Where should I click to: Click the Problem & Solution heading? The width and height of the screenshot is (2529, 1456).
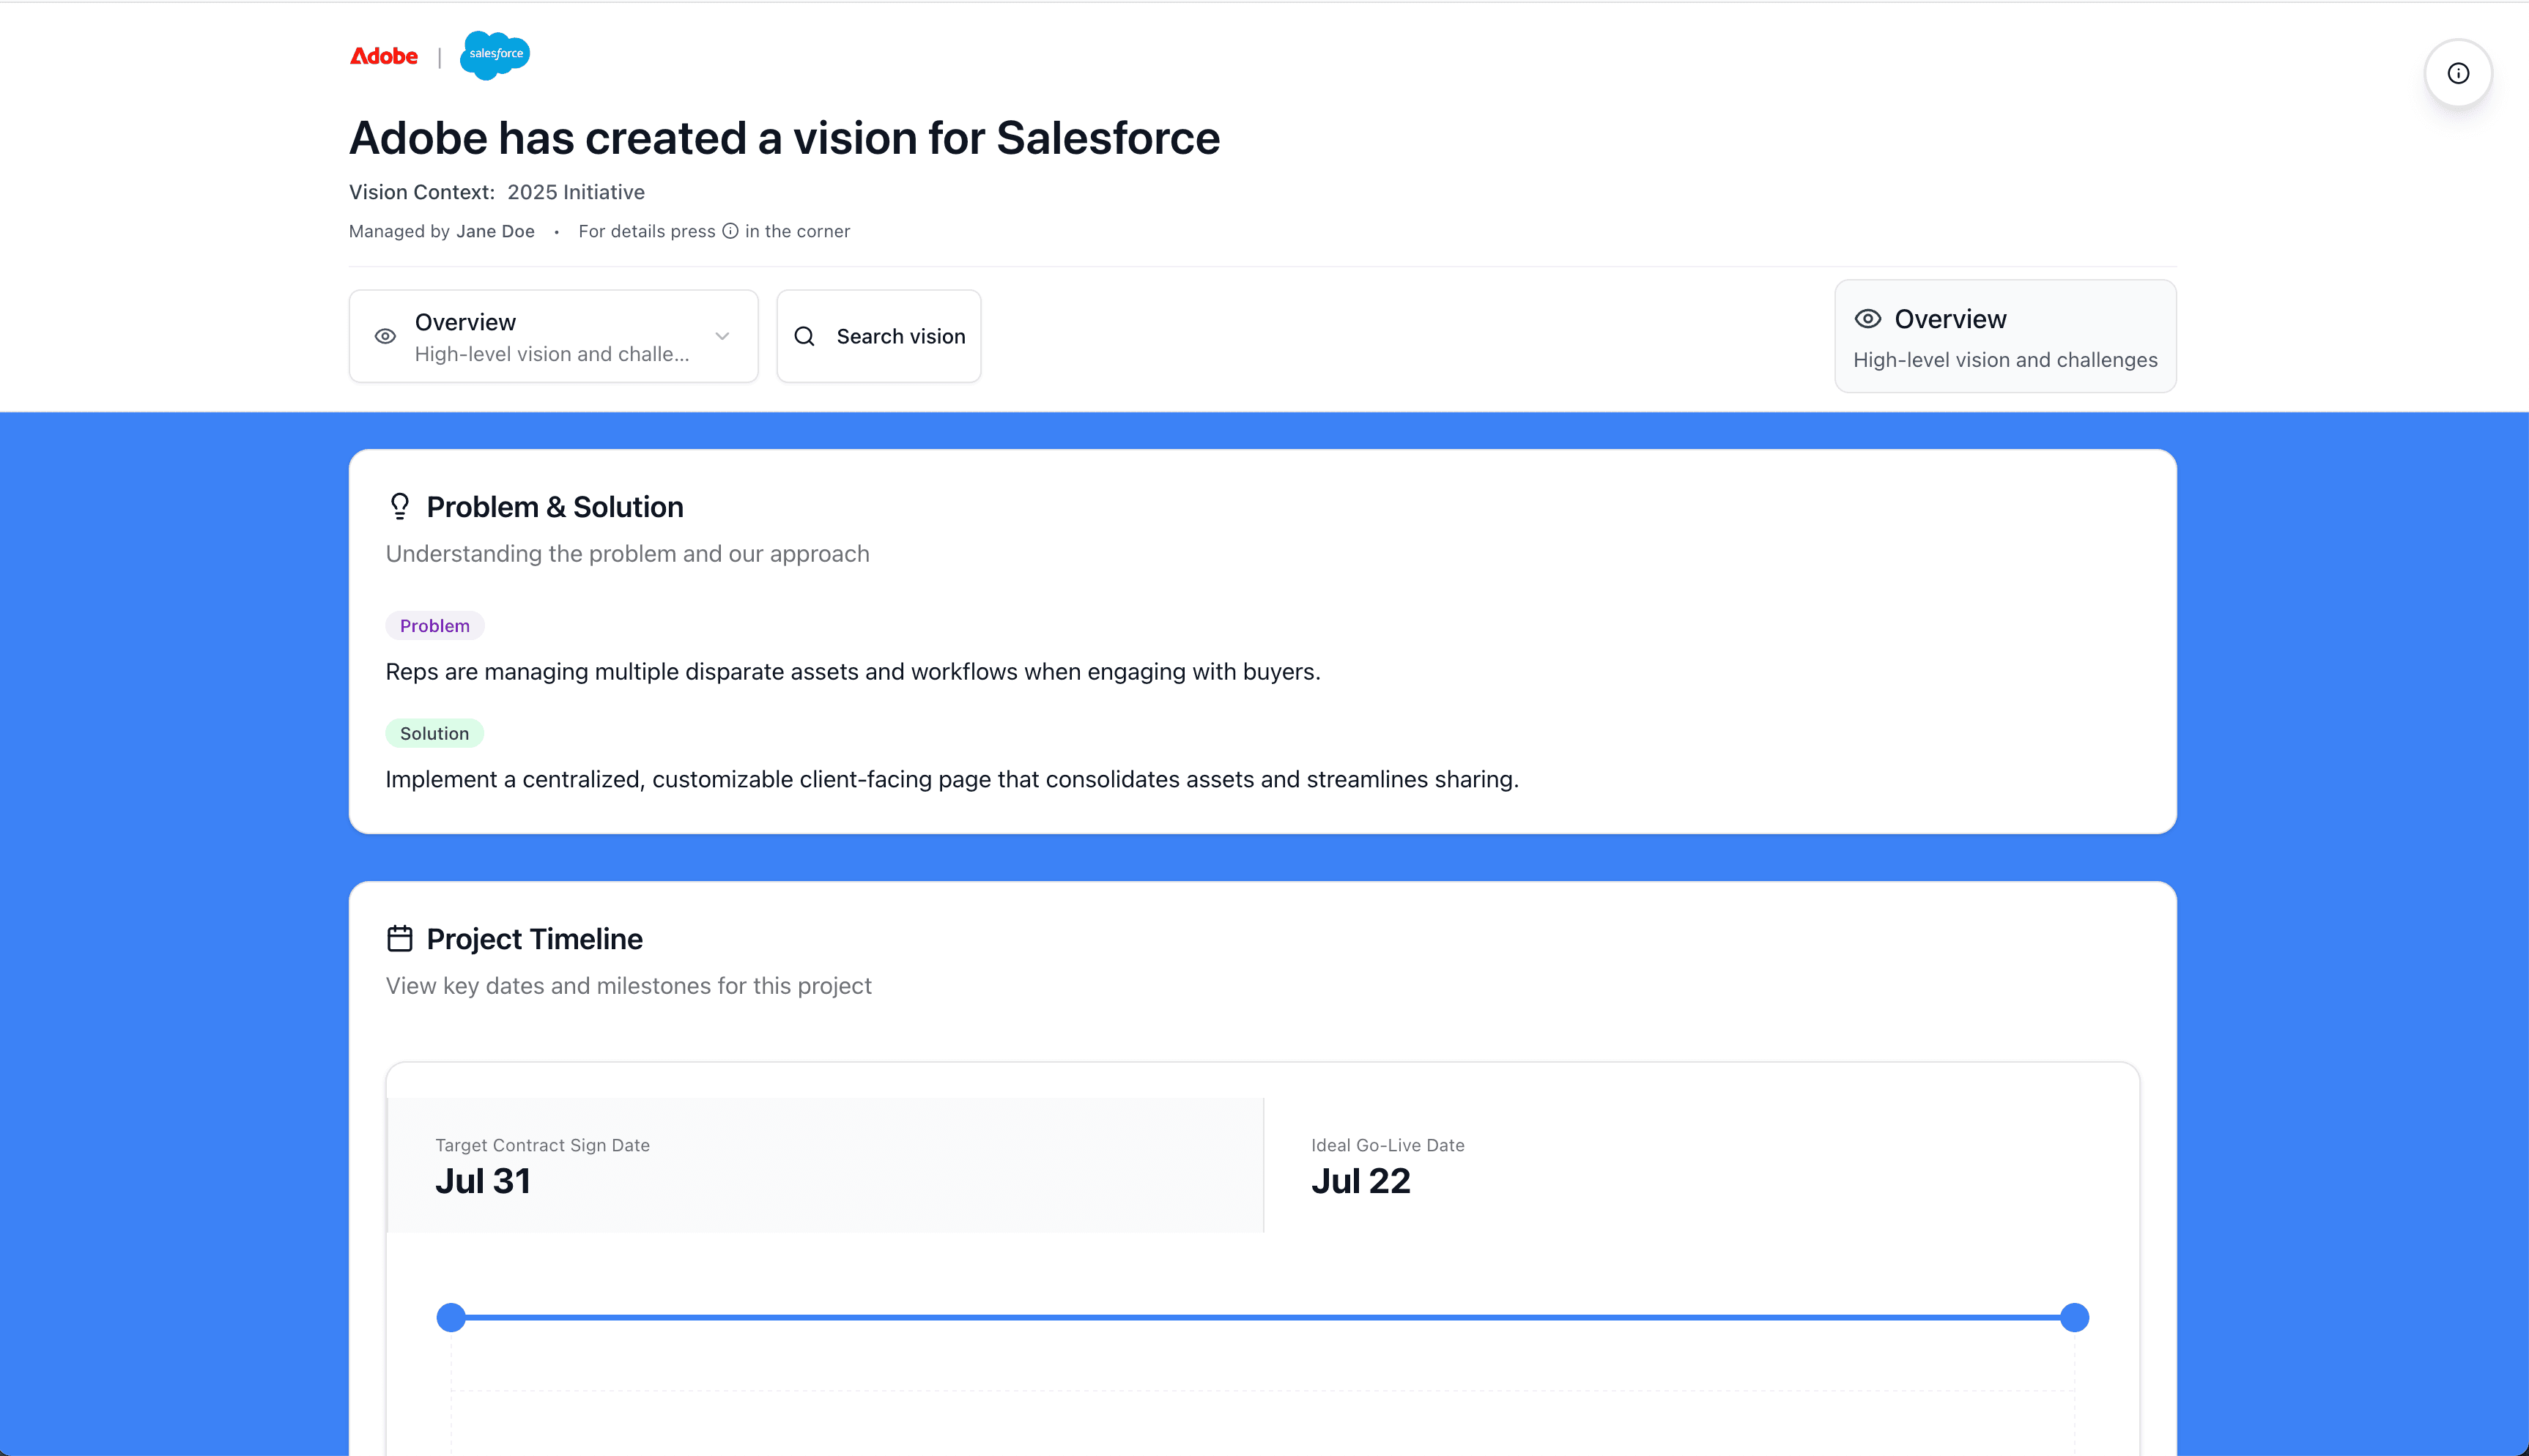tap(555, 507)
